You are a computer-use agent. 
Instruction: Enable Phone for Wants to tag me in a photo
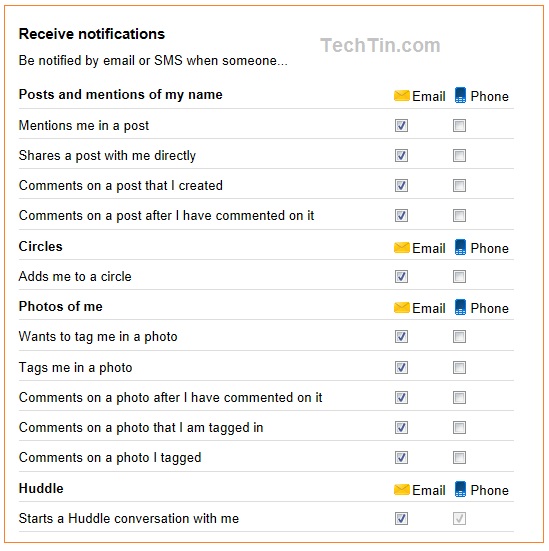click(459, 337)
